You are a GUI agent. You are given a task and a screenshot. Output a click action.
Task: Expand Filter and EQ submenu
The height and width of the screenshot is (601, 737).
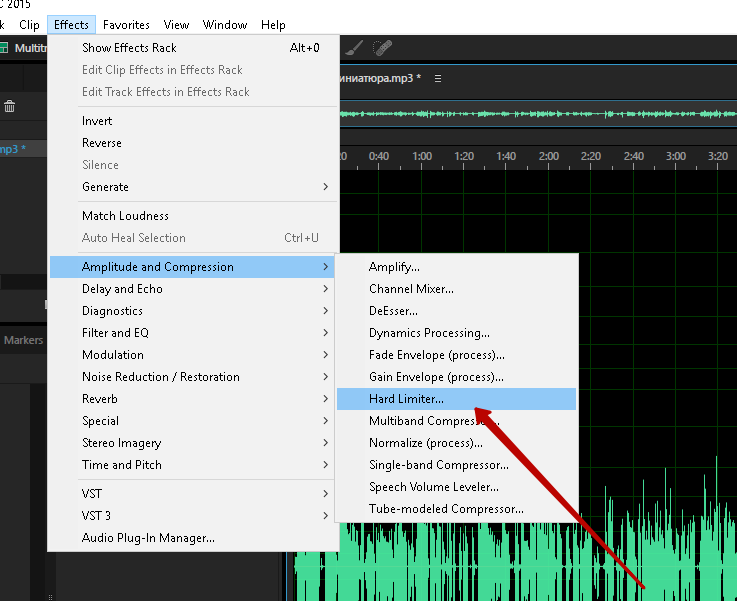(x=192, y=333)
